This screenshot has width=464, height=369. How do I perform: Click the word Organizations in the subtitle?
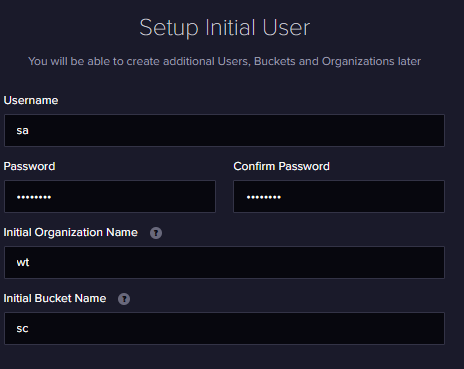pyautogui.click(x=358, y=62)
